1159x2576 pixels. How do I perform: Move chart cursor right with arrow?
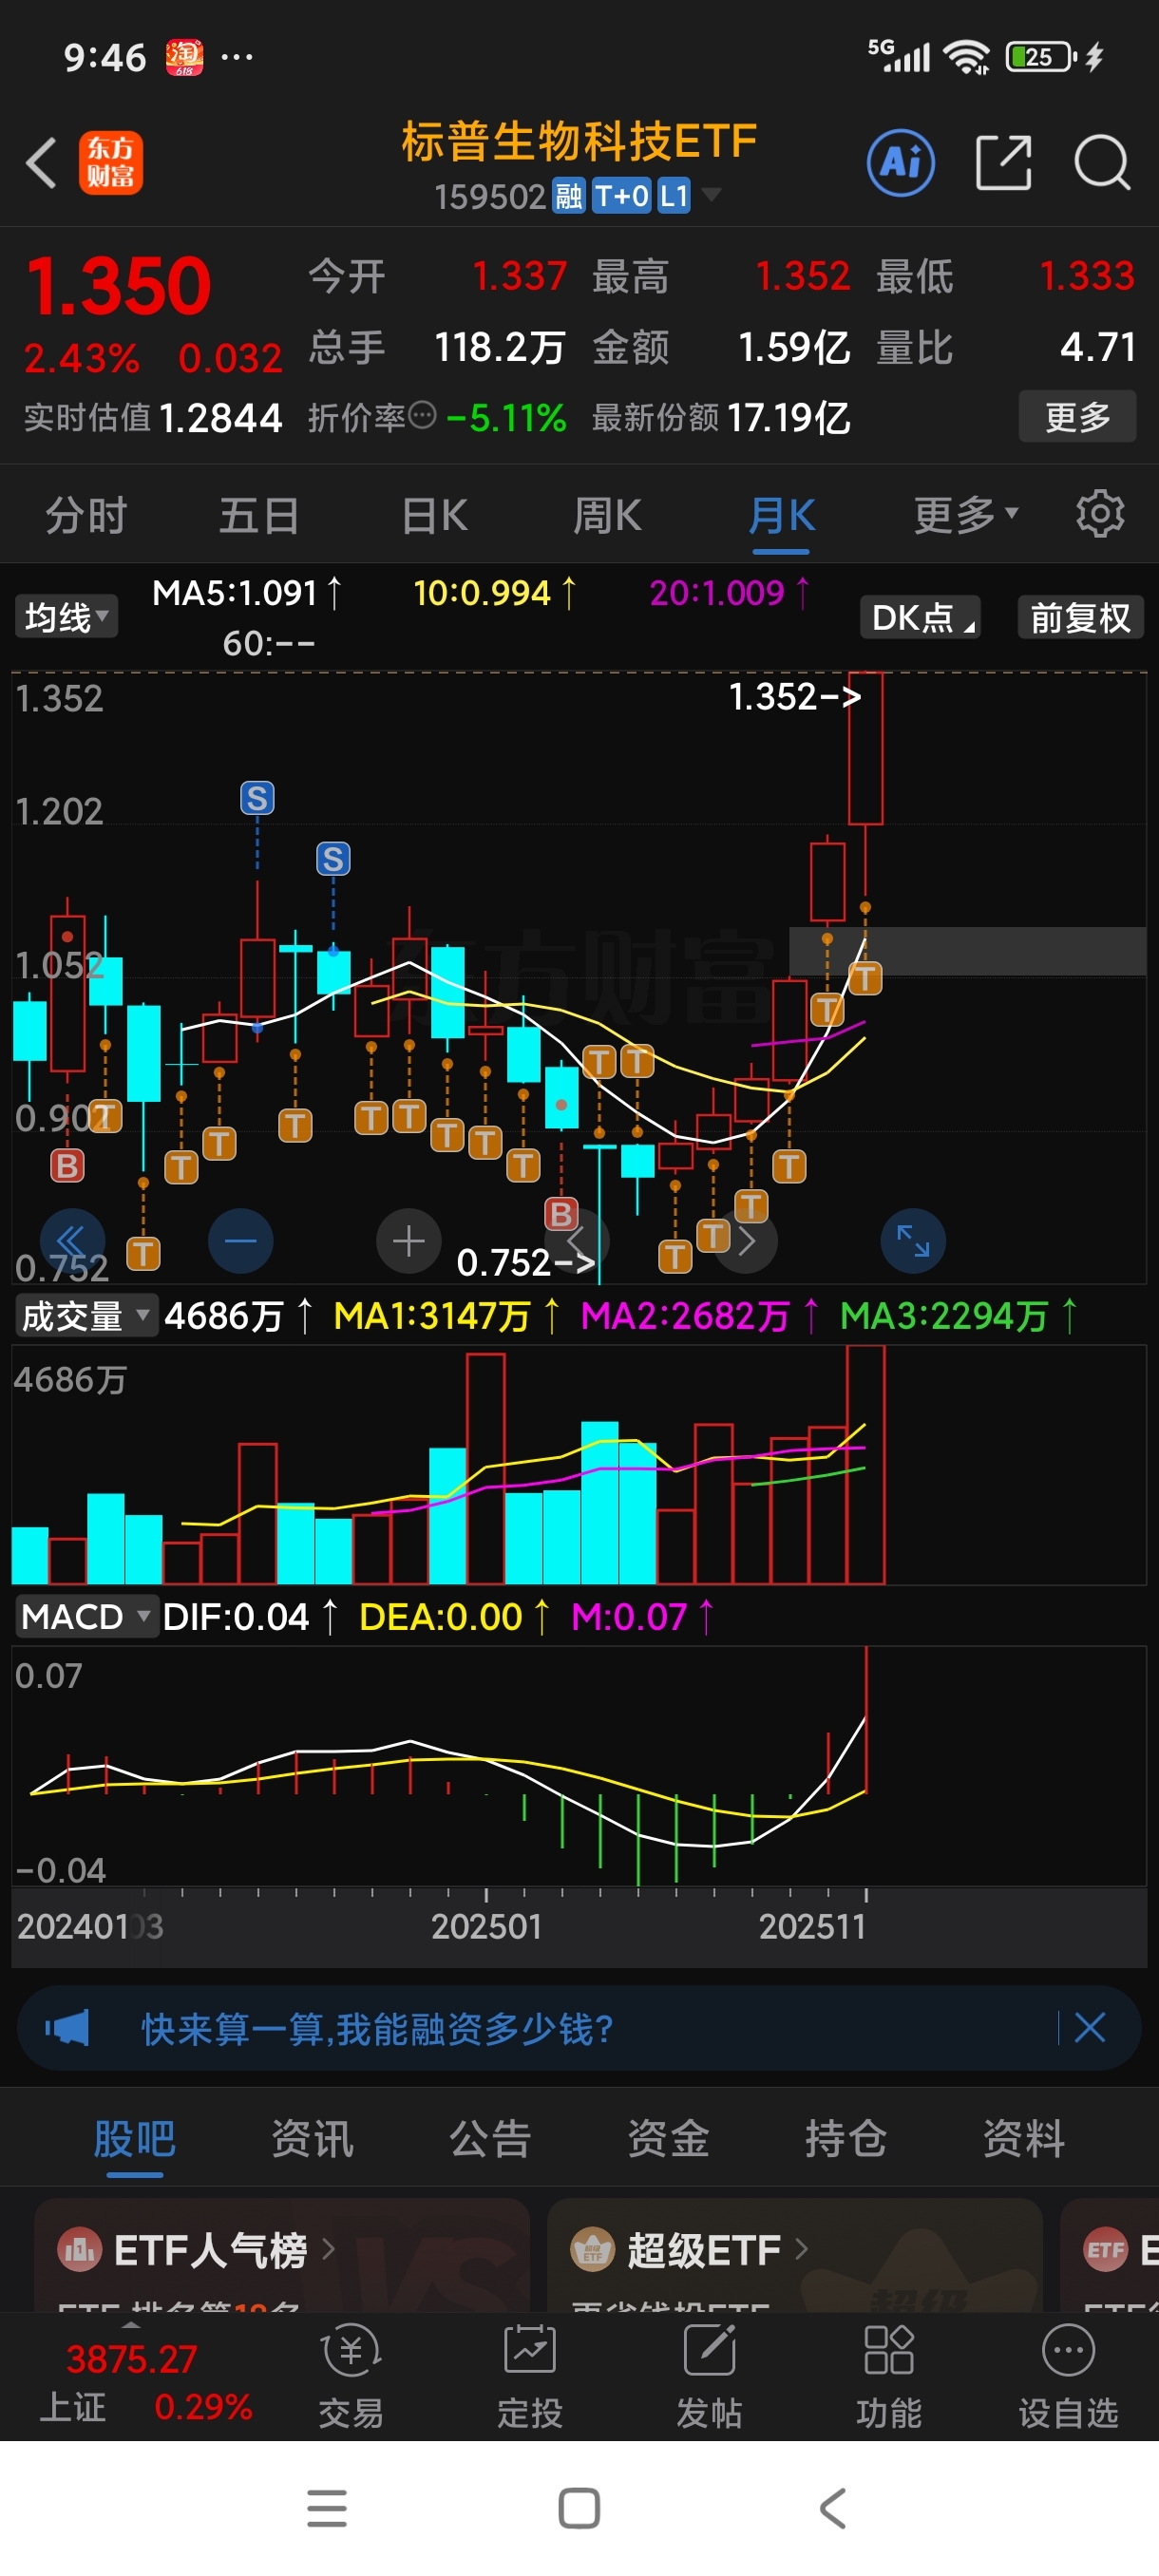tap(747, 1241)
